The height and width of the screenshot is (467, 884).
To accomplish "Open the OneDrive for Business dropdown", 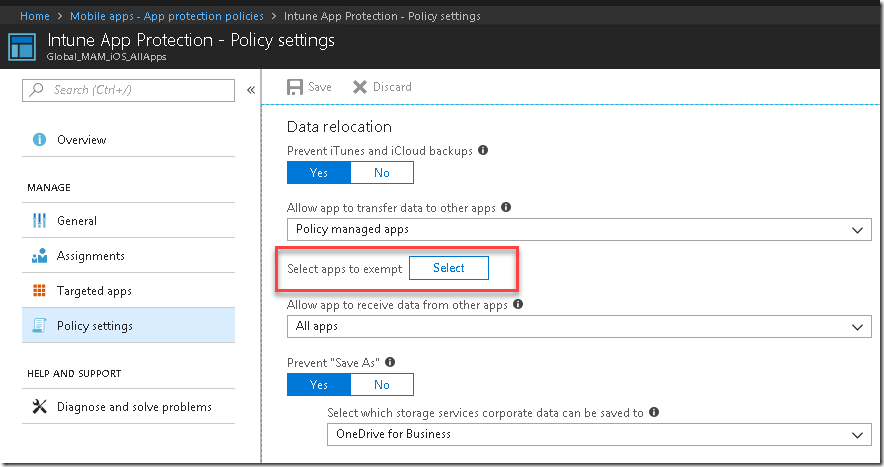I will [x=599, y=434].
